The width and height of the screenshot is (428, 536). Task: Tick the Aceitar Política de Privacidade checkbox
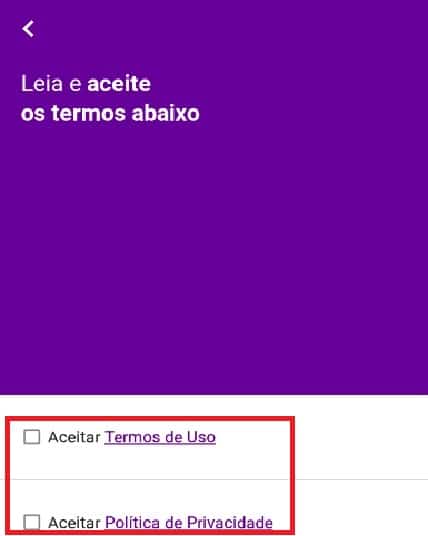click(x=31, y=522)
